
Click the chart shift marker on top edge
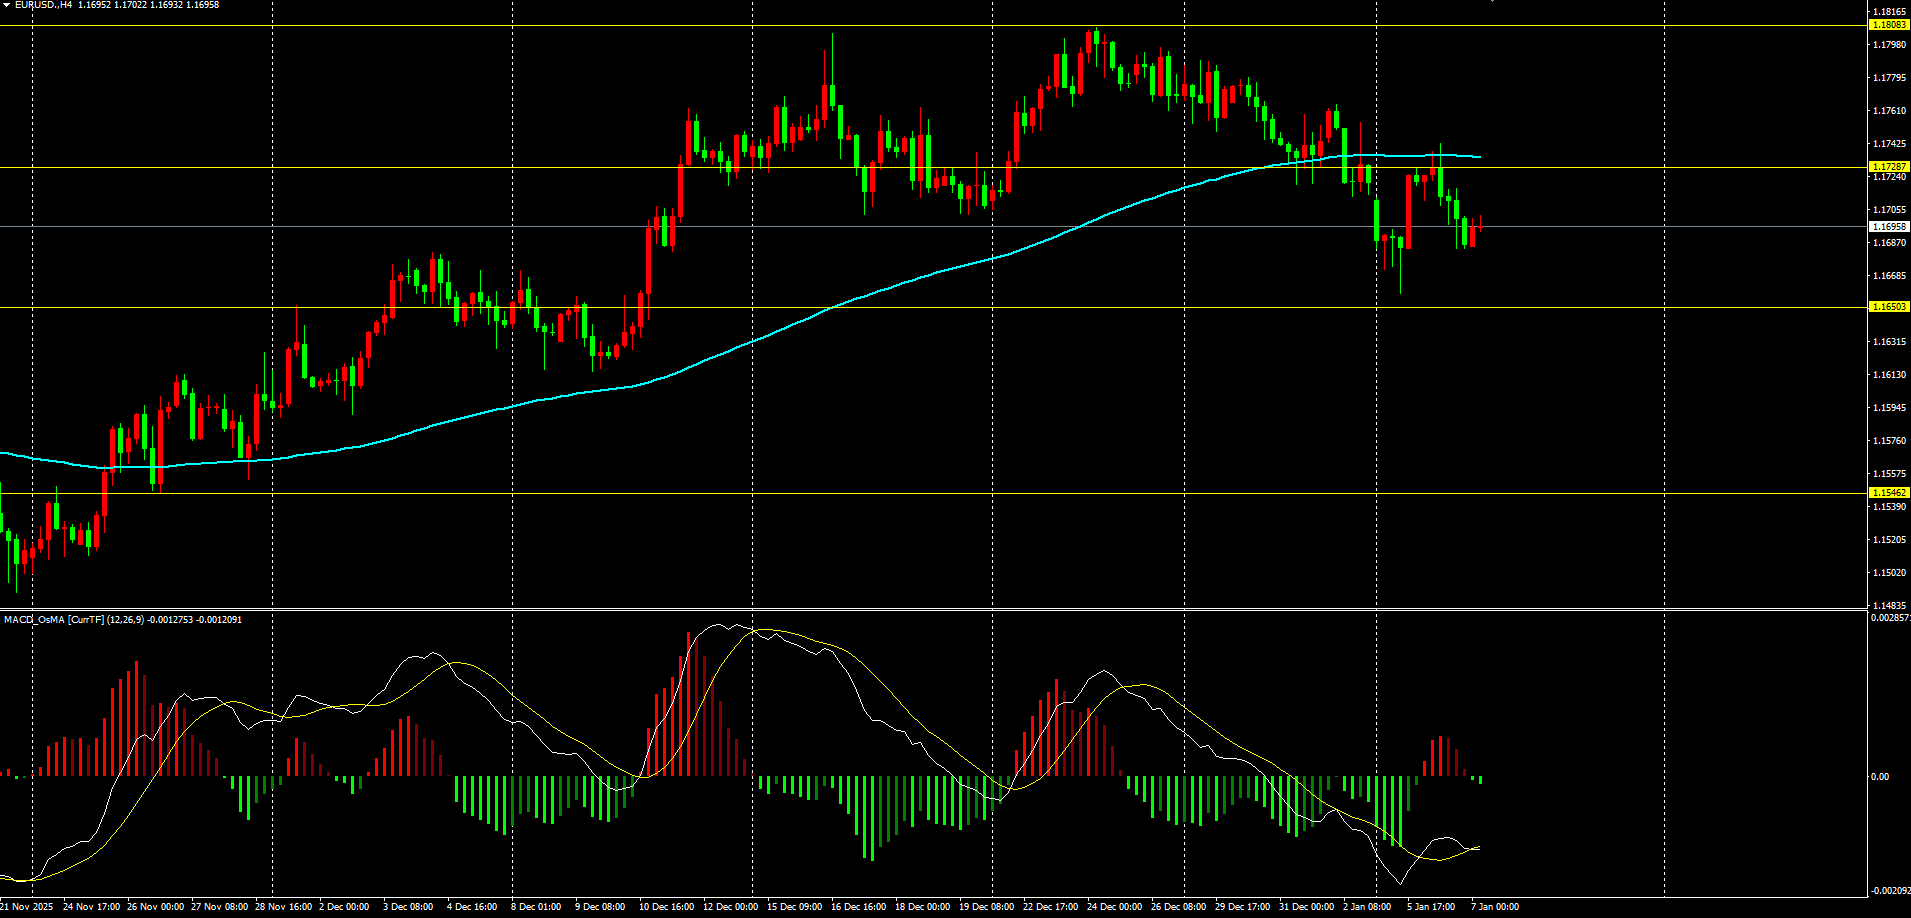click(1492, 1)
